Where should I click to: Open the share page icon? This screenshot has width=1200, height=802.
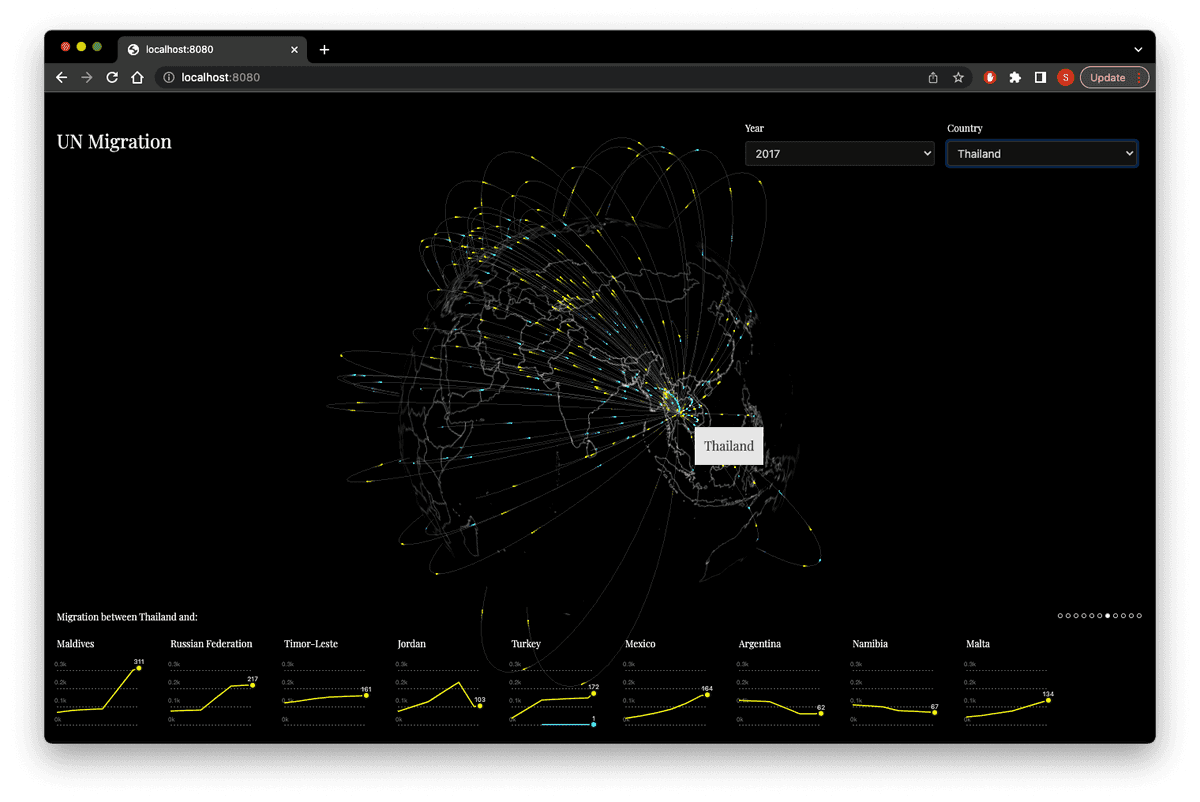point(933,78)
